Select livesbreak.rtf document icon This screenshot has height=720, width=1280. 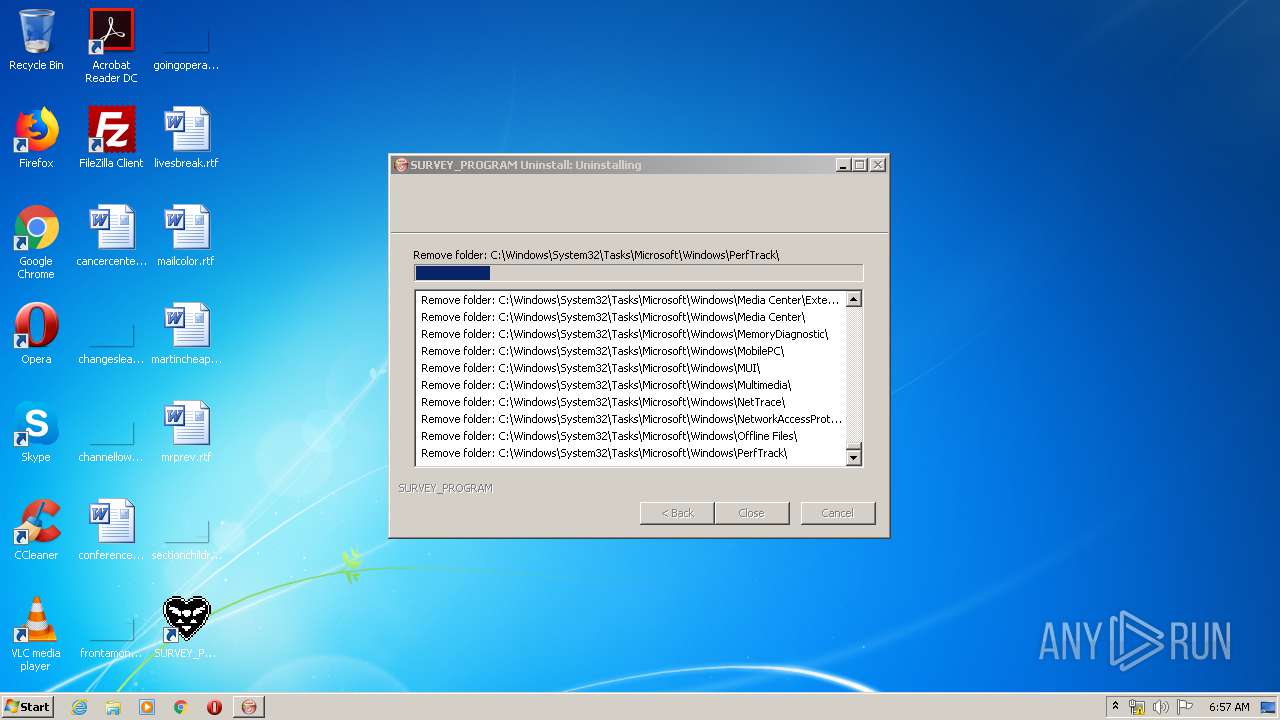[186, 138]
